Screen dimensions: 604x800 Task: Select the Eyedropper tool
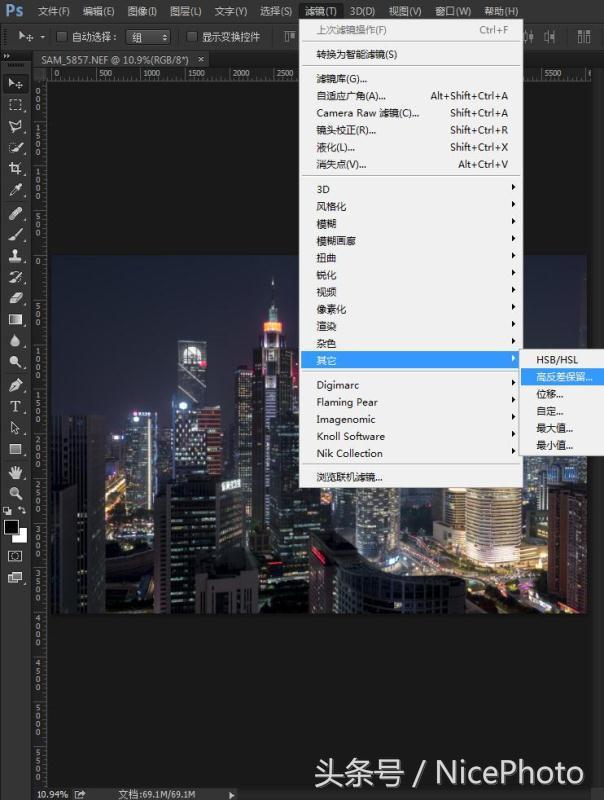(15, 190)
